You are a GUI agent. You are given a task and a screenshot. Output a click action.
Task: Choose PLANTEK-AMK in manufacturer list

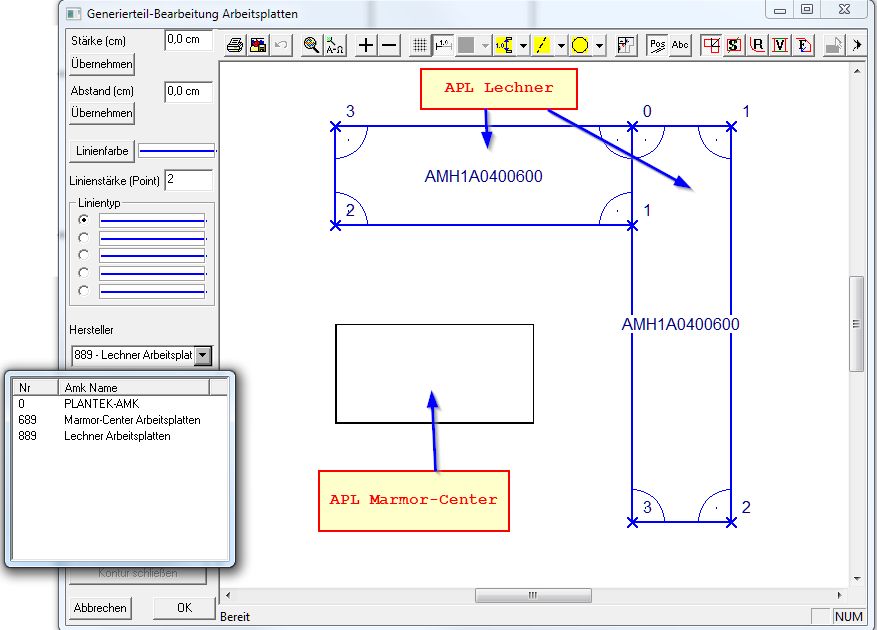95,404
